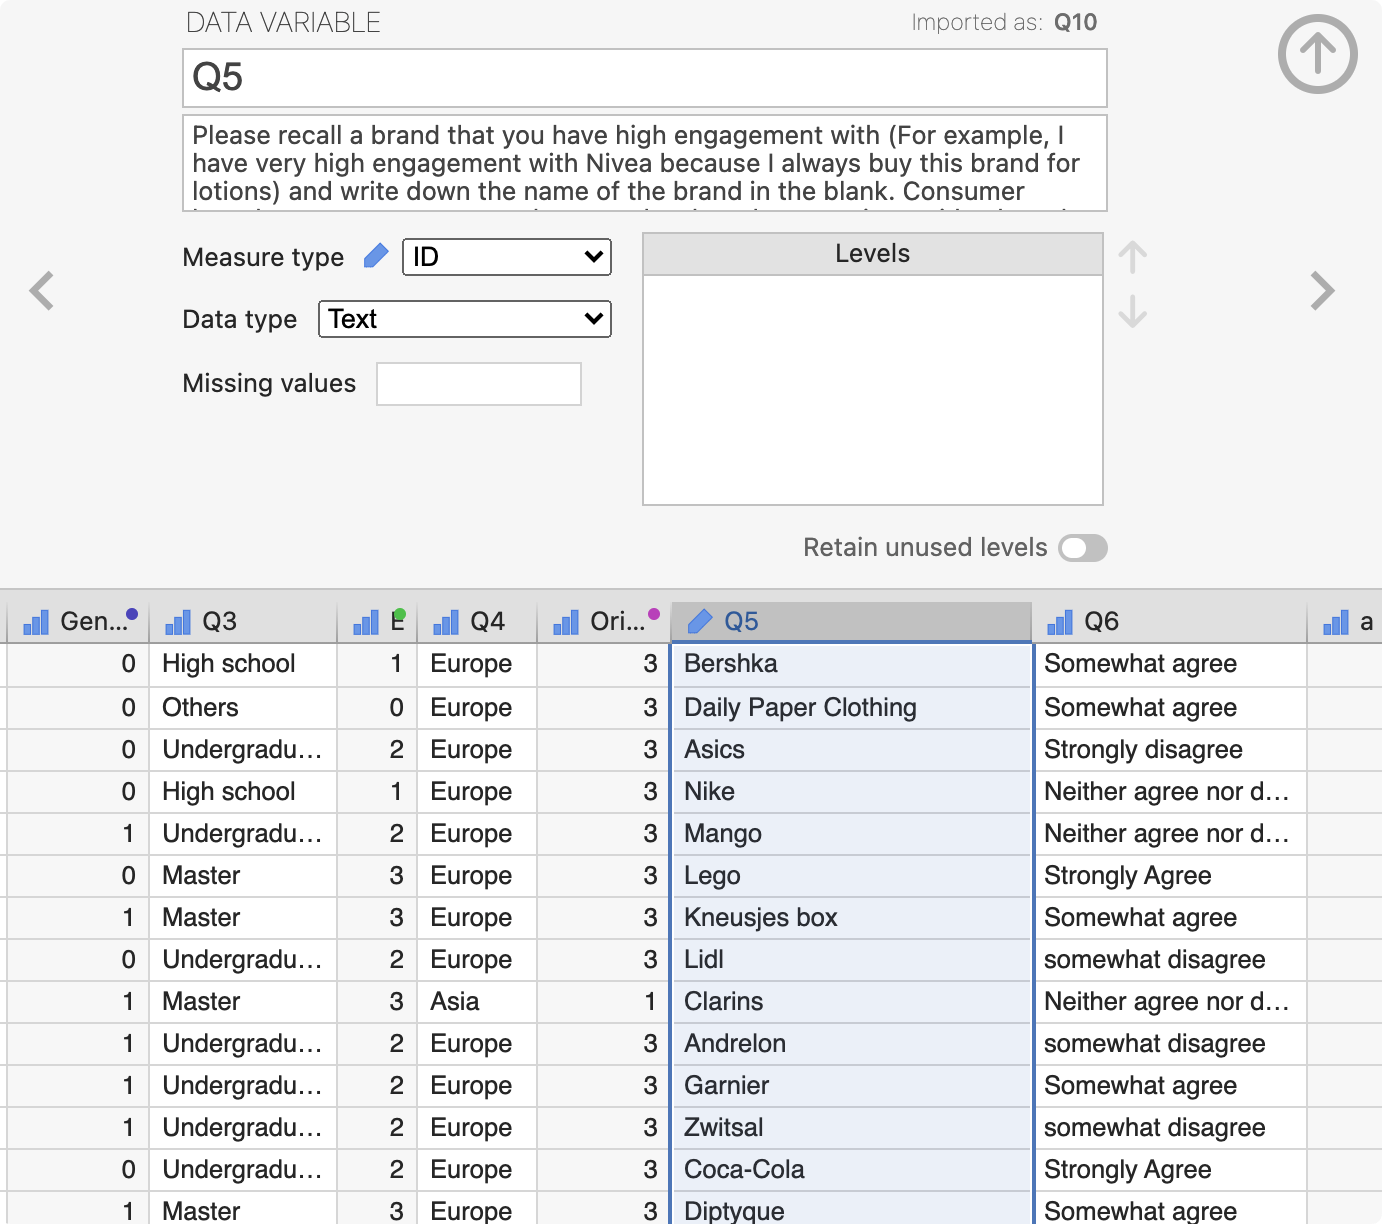Select Master cell in Clarins row

(x=243, y=1002)
